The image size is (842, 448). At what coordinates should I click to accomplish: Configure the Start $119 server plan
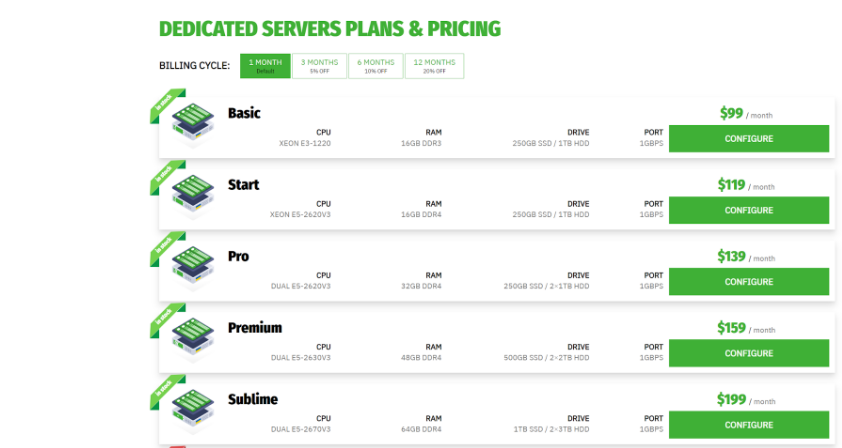[x=749, y=210]
